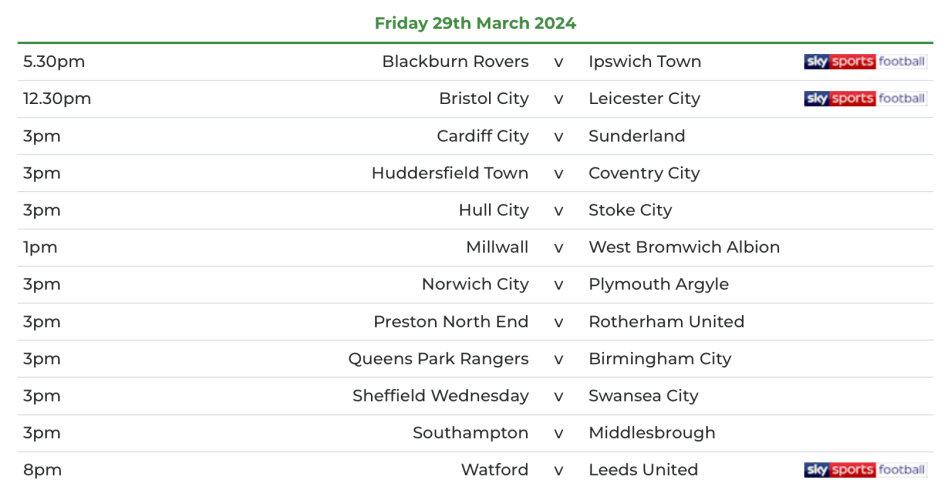
Task: Select Hull City team name
Action: click(494, 210)
